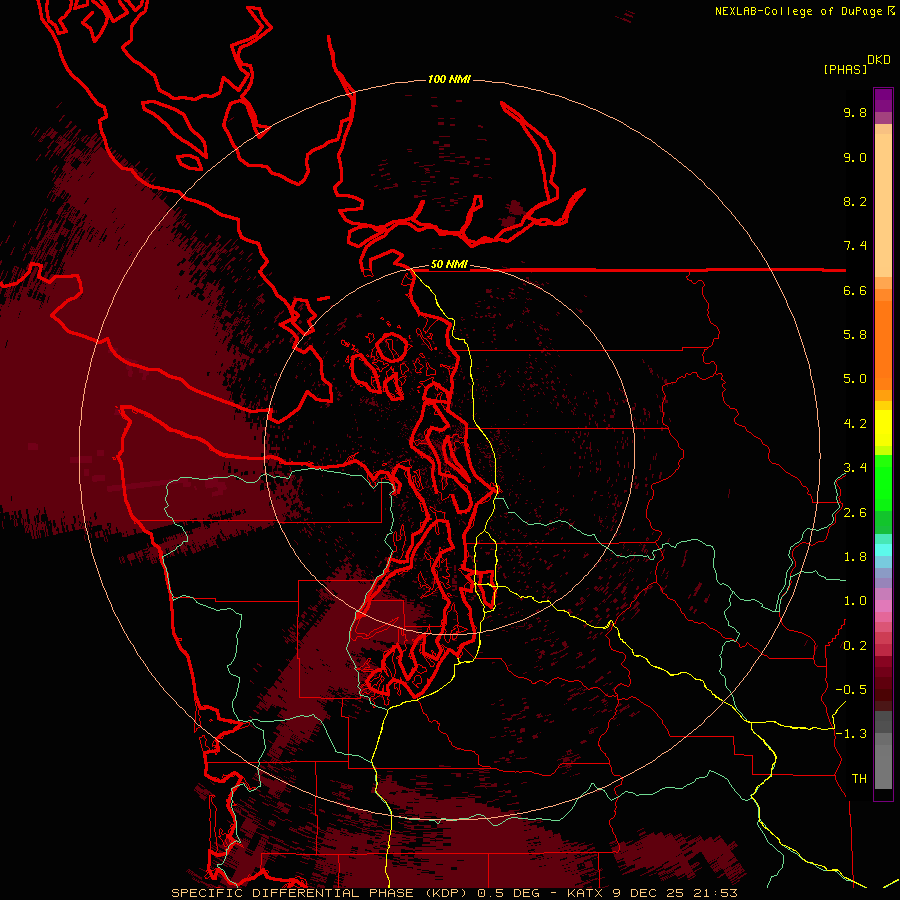This screenshot has width=900, height=900.
Task: Click the 1.0 value on the color scale
Action: [855, 601]
